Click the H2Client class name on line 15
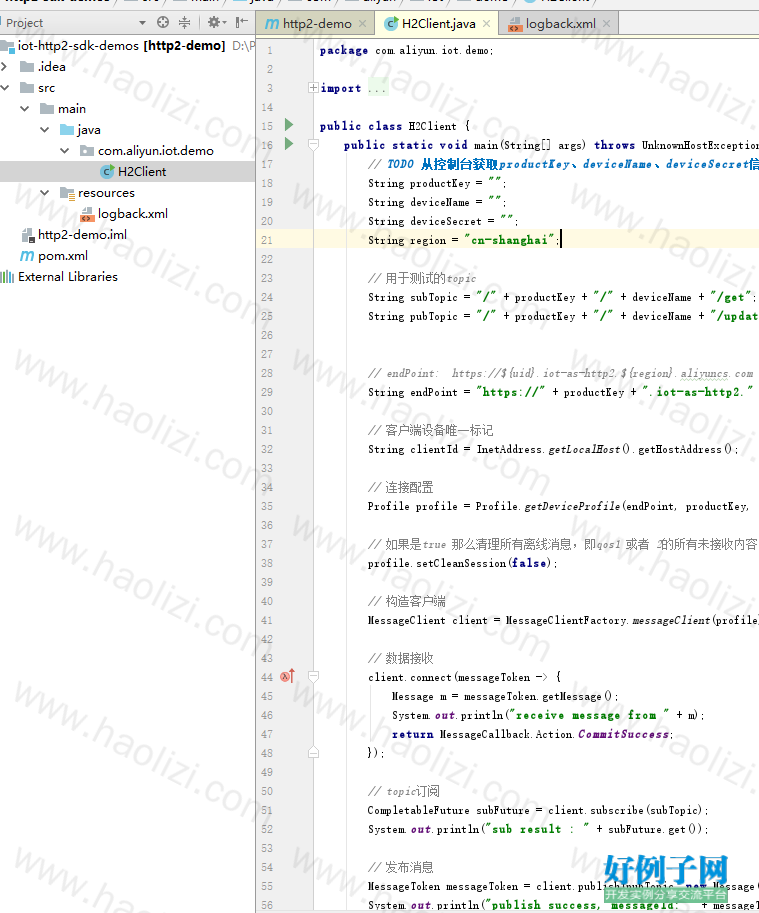The width and height of the screenshot is (759, 913). point(432,126)
